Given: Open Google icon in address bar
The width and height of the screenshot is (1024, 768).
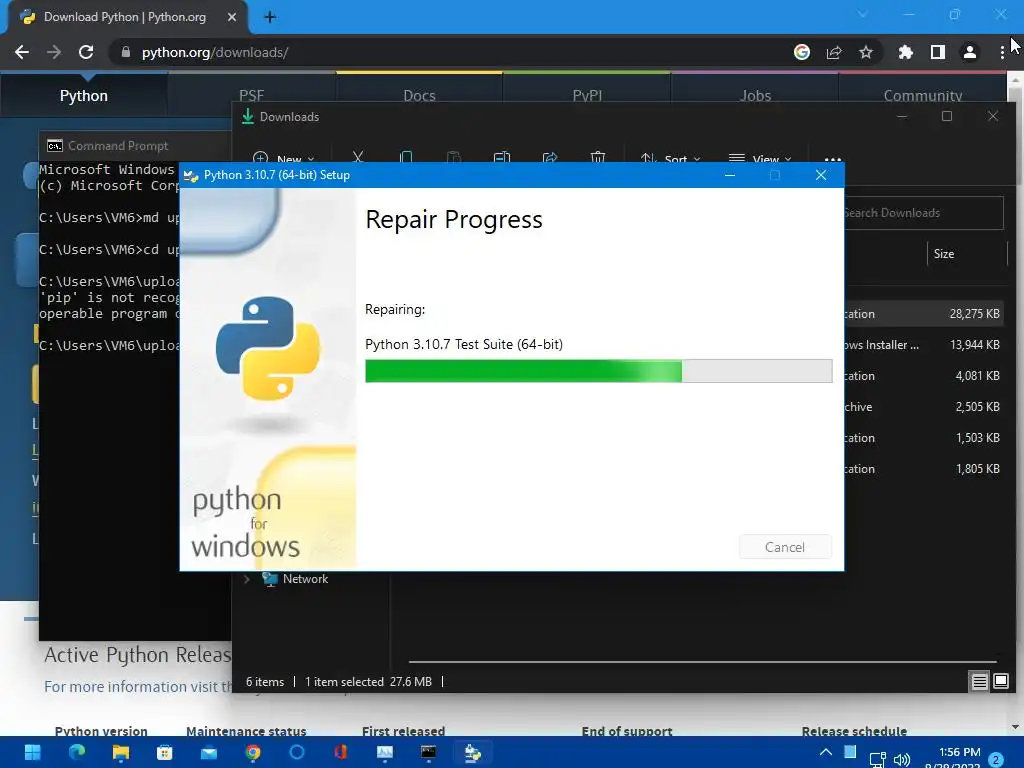Looking at the screenshot, I should point(802,52).
